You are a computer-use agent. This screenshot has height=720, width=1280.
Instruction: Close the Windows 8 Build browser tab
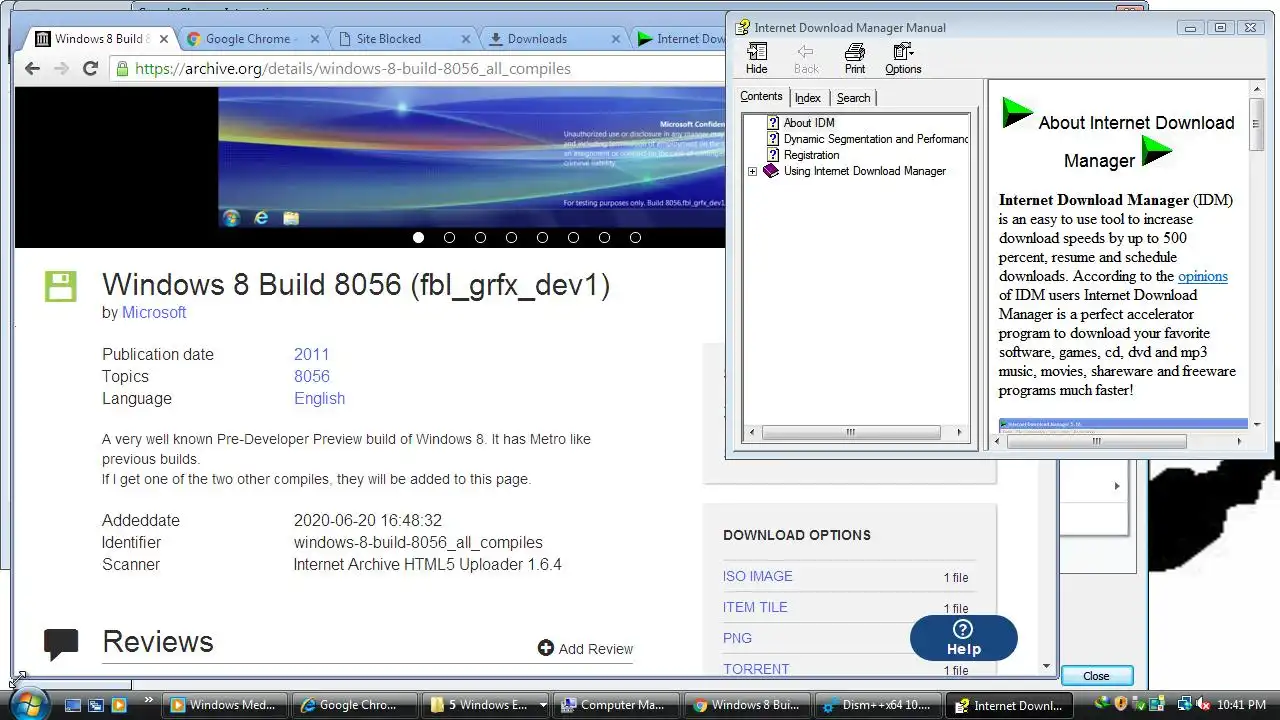pyautogui.click(x=163, y=39)
